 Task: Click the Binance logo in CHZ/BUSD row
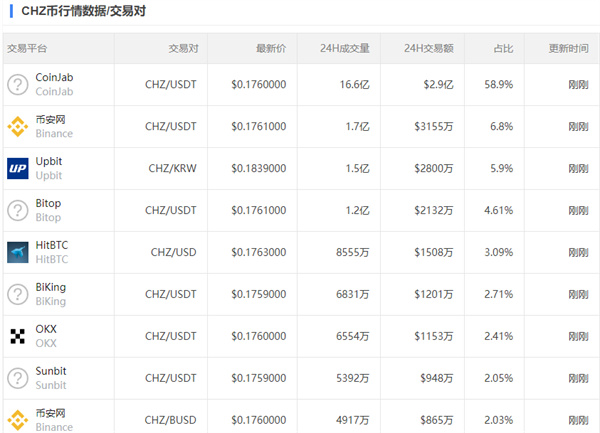[x=18, y=419]
